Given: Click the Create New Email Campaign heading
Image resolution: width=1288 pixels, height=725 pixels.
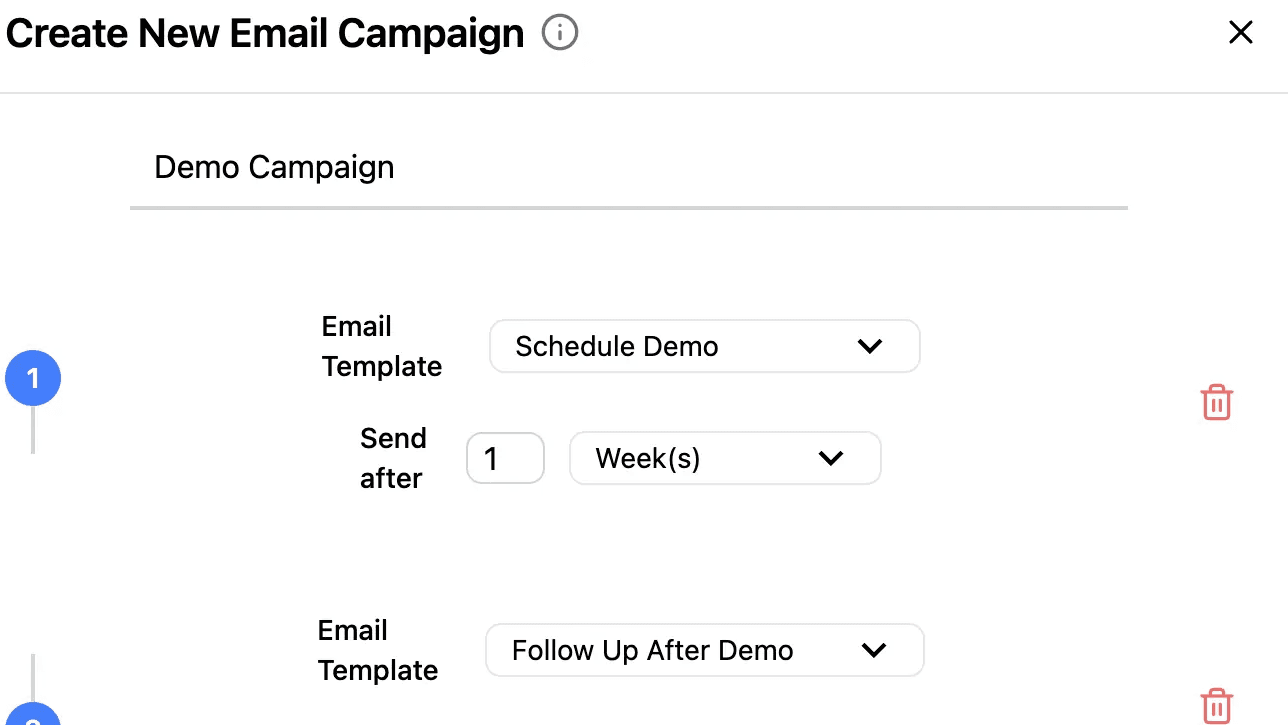Looking at the screenshot, I should [x=265, y=34].
